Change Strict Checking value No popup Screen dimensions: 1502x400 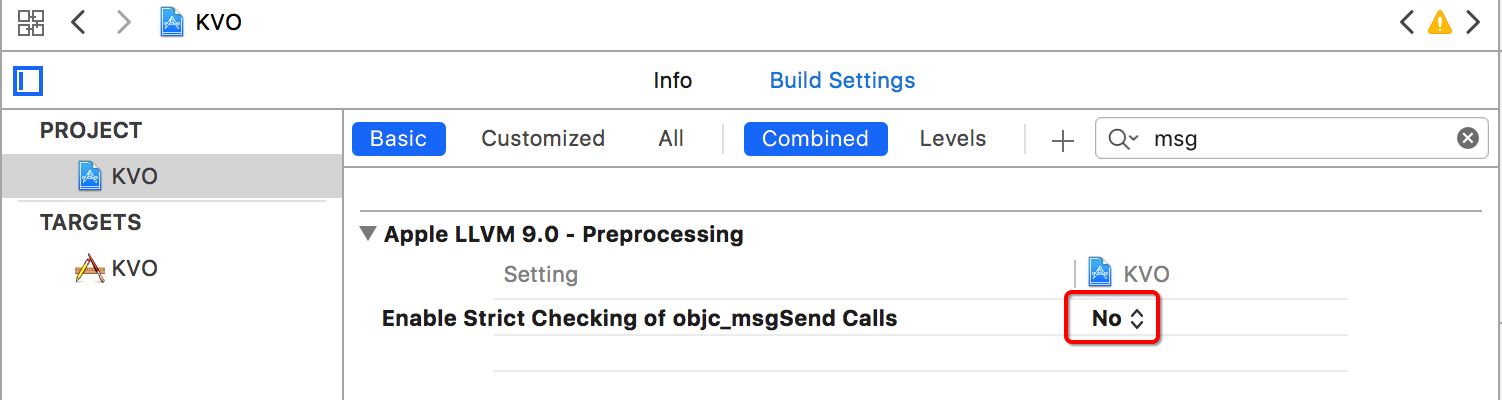tap(1117, 319)
